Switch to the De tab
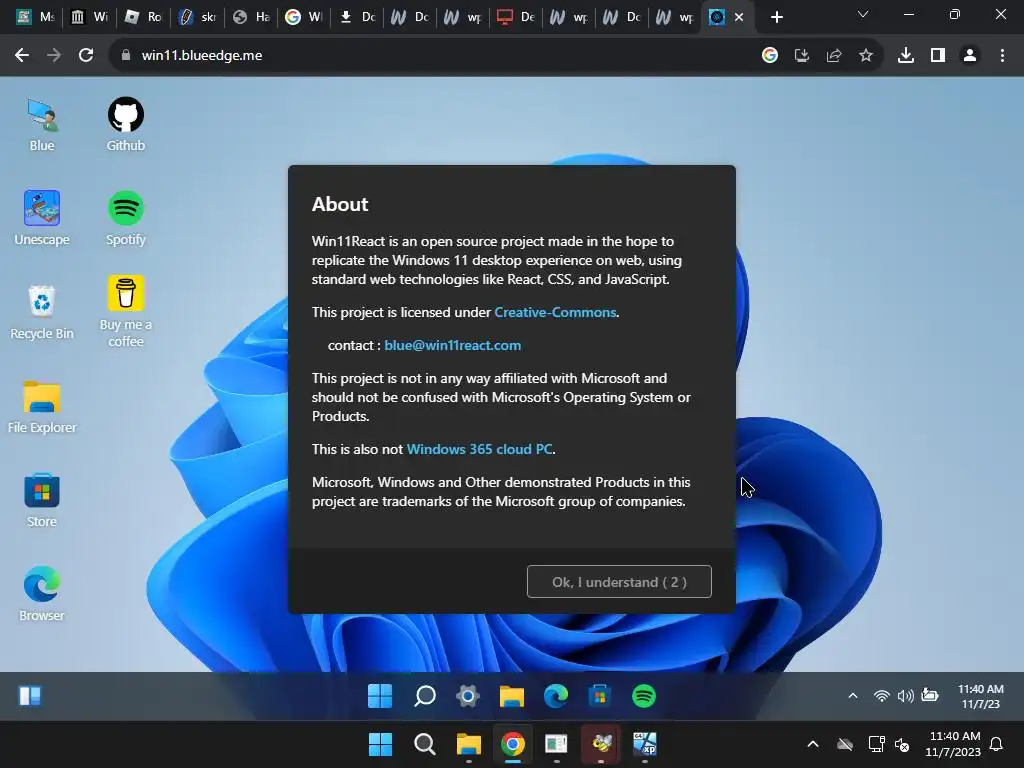 [x=516, y=17]
